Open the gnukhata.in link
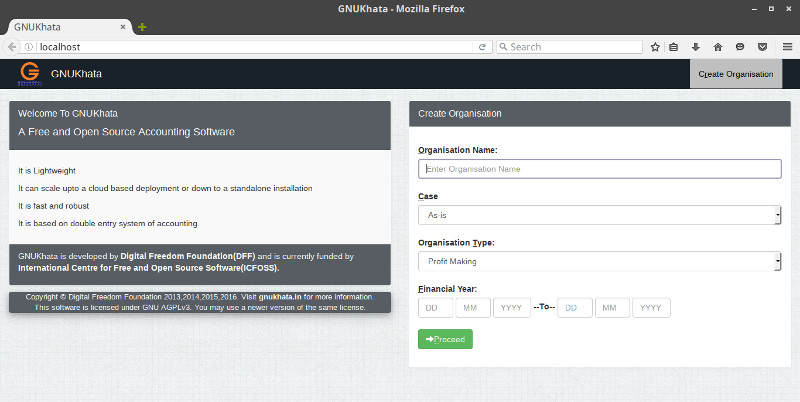The width and height of the screenshot is (800, 402). [x=280, y=297]
